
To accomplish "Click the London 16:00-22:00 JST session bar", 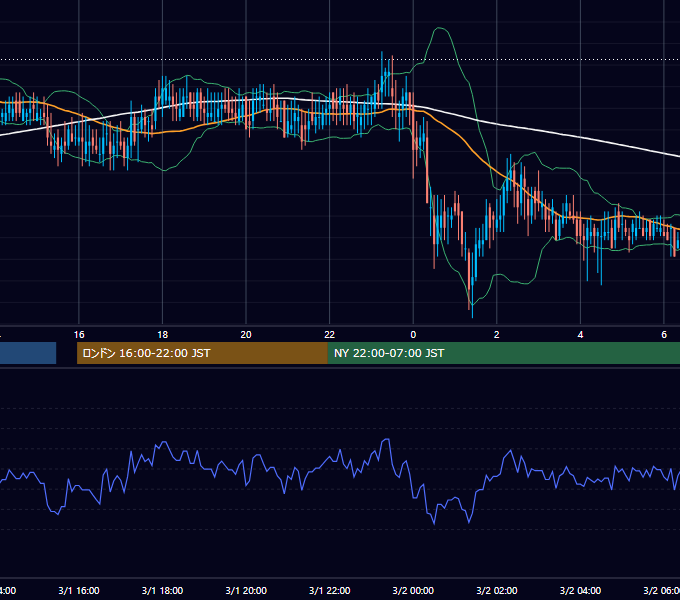I will [202, 353].
